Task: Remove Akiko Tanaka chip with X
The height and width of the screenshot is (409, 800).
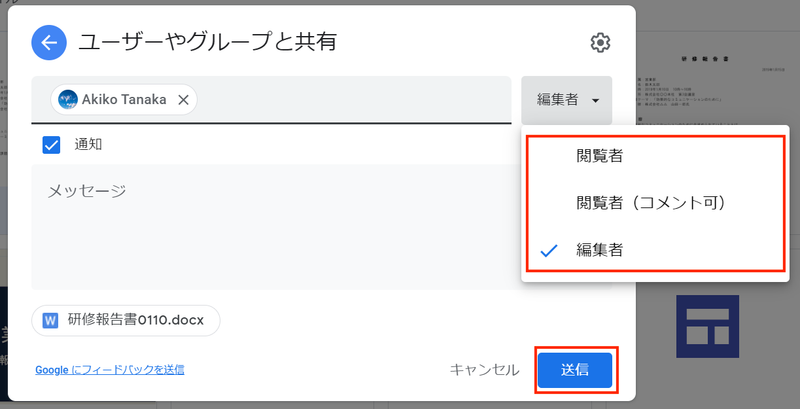Action: [x=183, y=100]
